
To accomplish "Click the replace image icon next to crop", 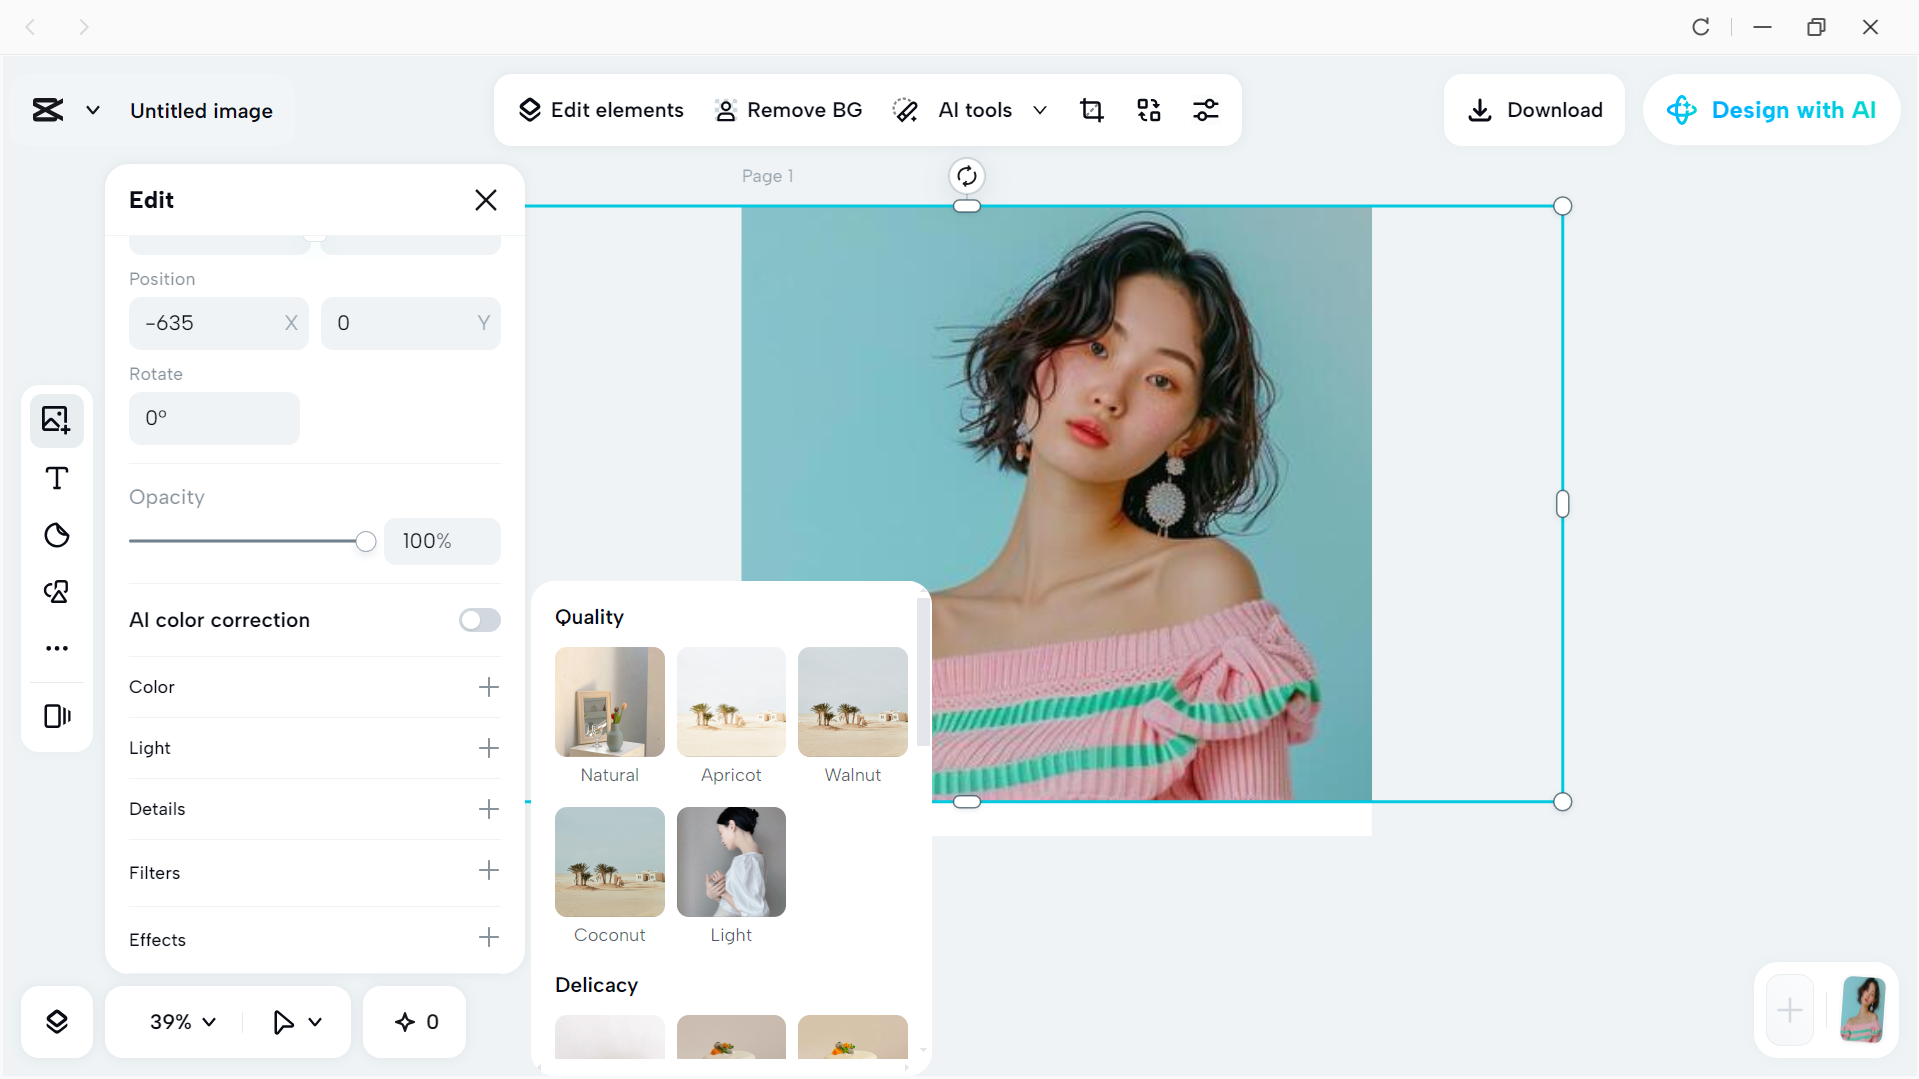I will (1148, 109).
